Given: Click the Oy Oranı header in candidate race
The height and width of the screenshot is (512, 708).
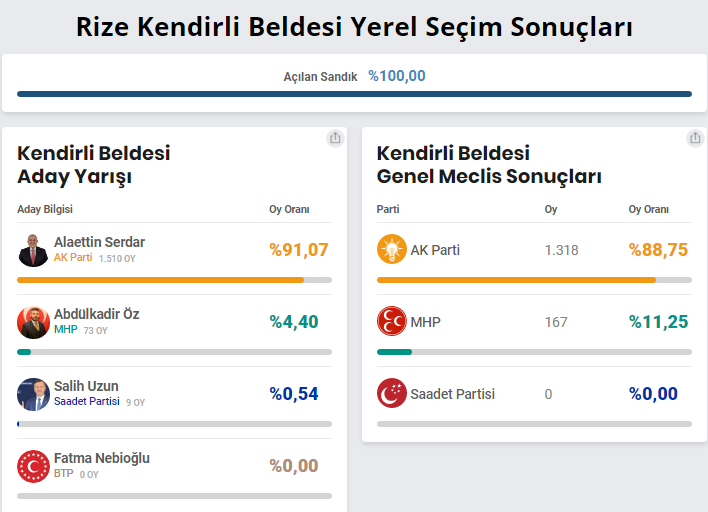Looking at the screenshot, I should coord(289,209).
